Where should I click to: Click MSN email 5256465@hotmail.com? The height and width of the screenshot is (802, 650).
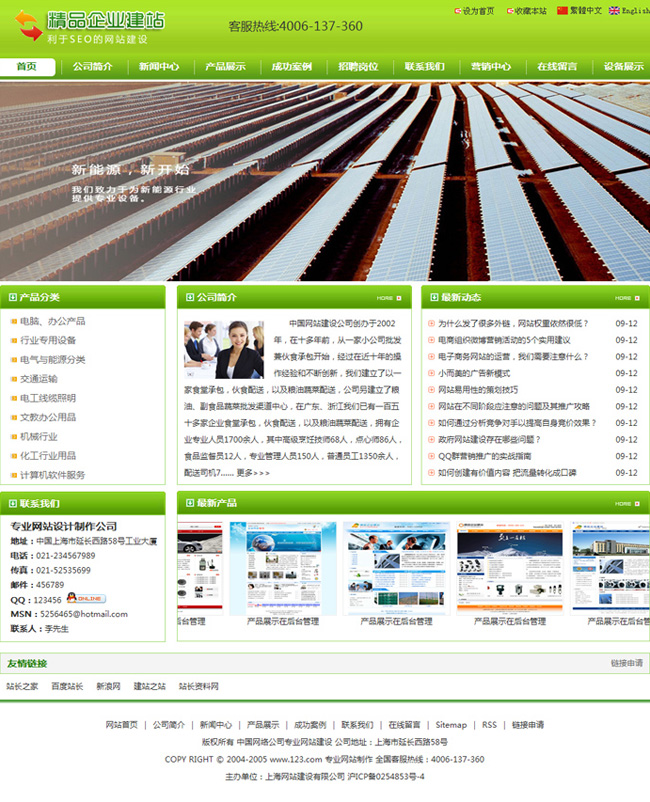tap(84, 614)
